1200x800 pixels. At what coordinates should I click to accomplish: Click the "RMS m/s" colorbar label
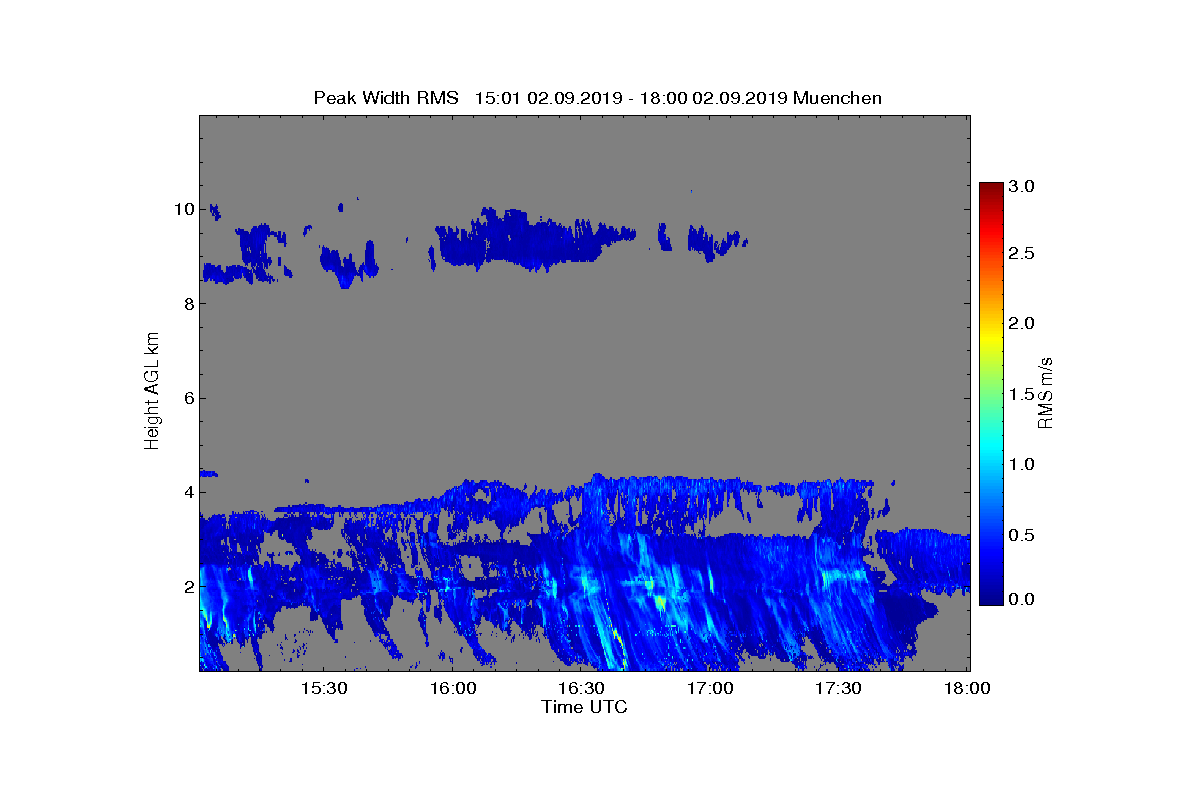tap(1046, 392)
